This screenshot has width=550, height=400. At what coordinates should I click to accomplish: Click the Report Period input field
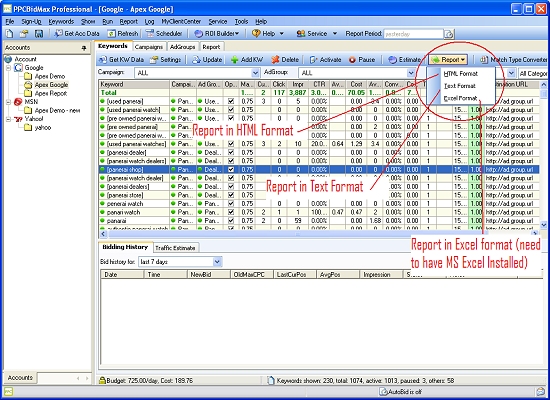tap(414, 34)
